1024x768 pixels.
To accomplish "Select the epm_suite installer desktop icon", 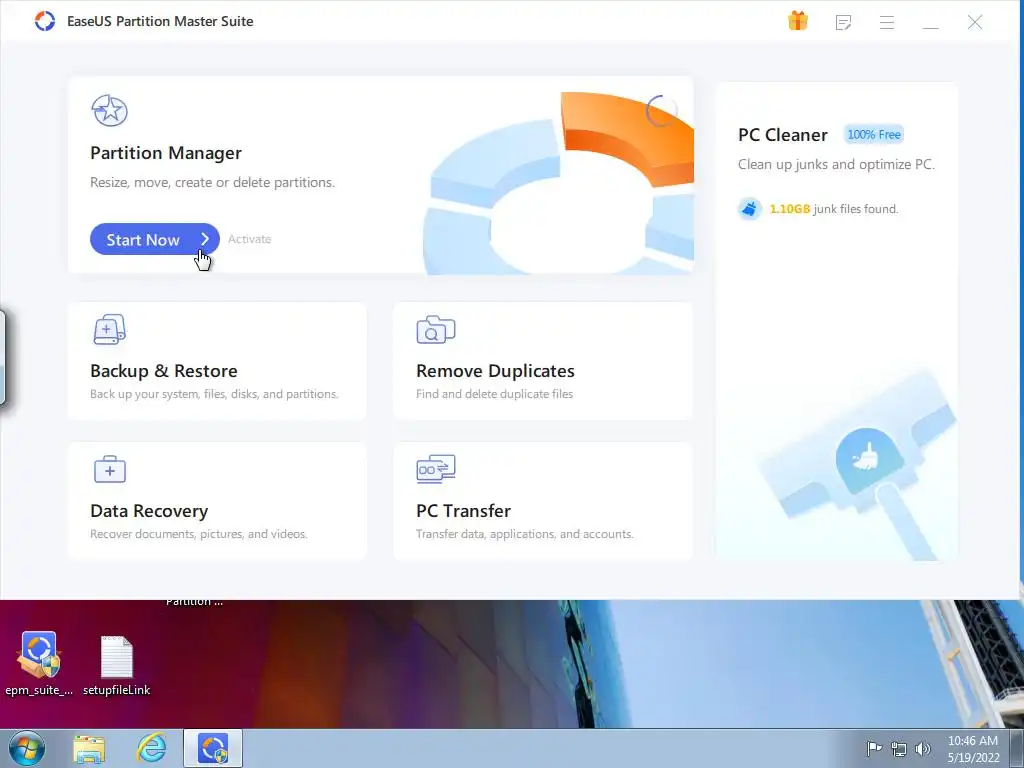I will click(39, 663).
